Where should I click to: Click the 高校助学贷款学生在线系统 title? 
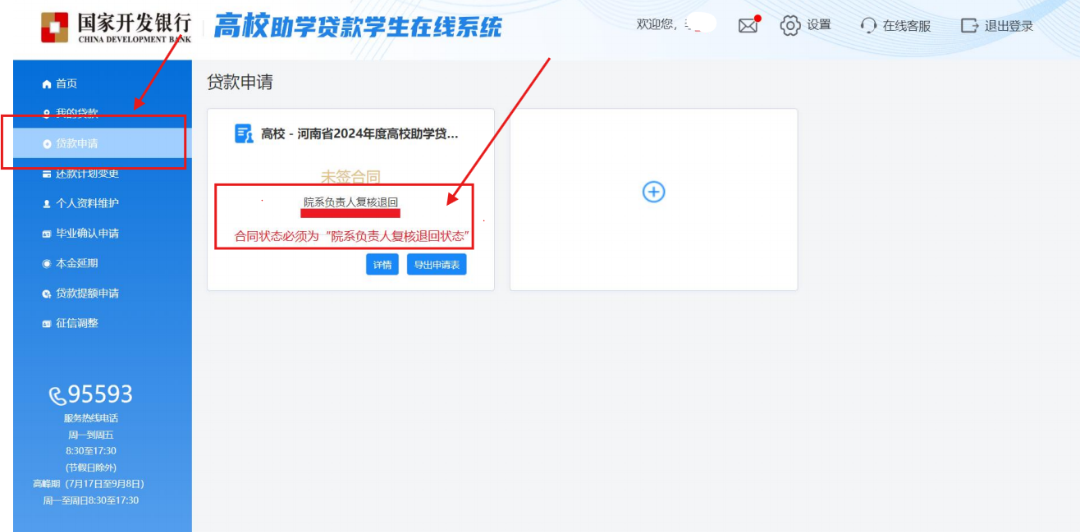tap(357, 26)
